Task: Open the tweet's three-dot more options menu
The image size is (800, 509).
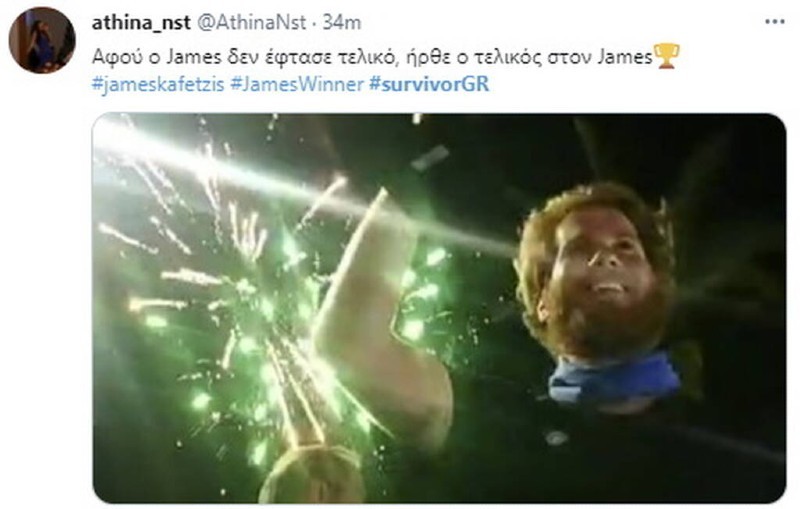Action: (x=774, y=22)
